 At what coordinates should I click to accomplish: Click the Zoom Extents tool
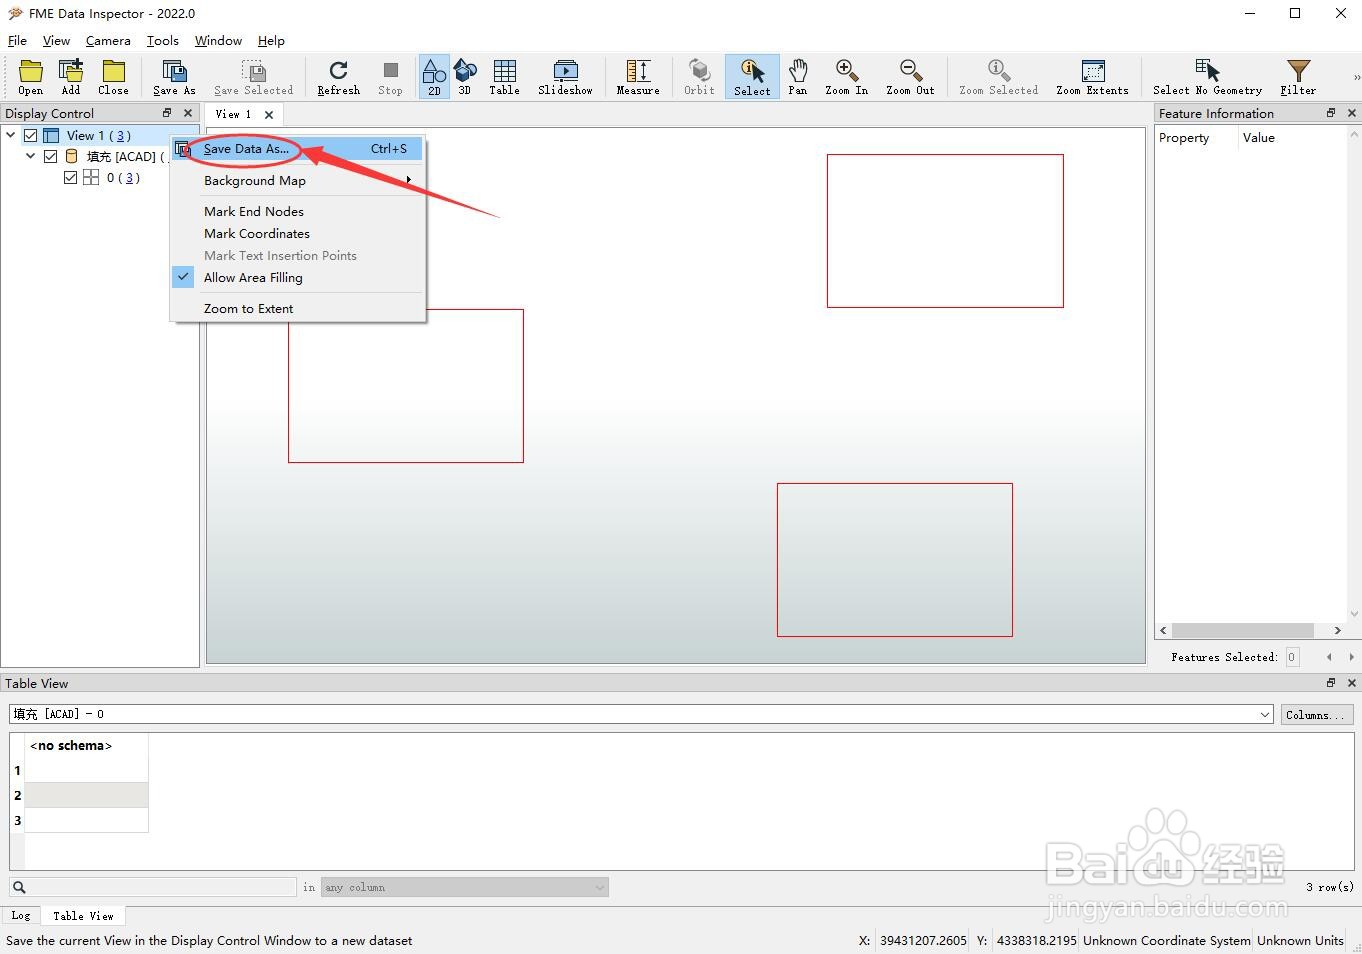pos(1092,77)
